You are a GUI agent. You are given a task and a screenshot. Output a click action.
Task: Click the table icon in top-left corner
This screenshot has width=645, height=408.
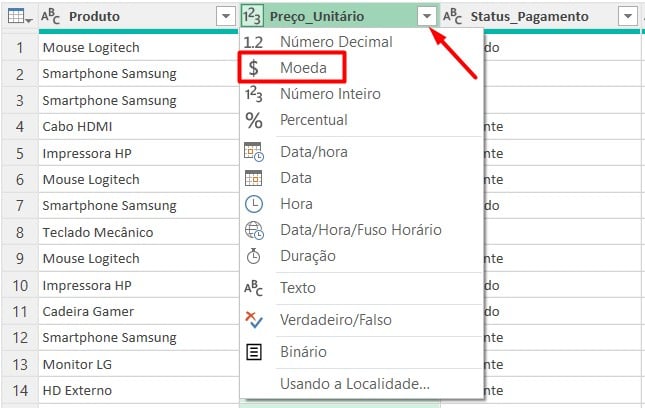click(12, 17)
